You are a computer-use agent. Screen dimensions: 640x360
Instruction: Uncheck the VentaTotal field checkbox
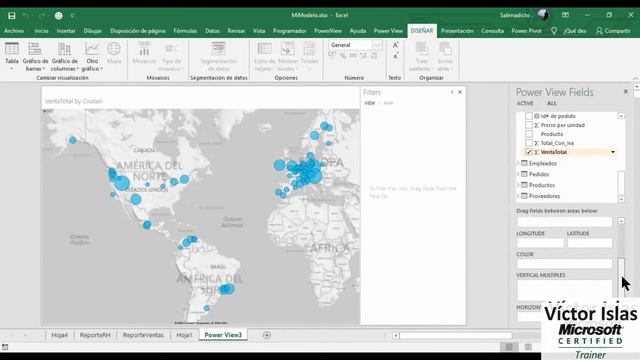click(529, 152)
